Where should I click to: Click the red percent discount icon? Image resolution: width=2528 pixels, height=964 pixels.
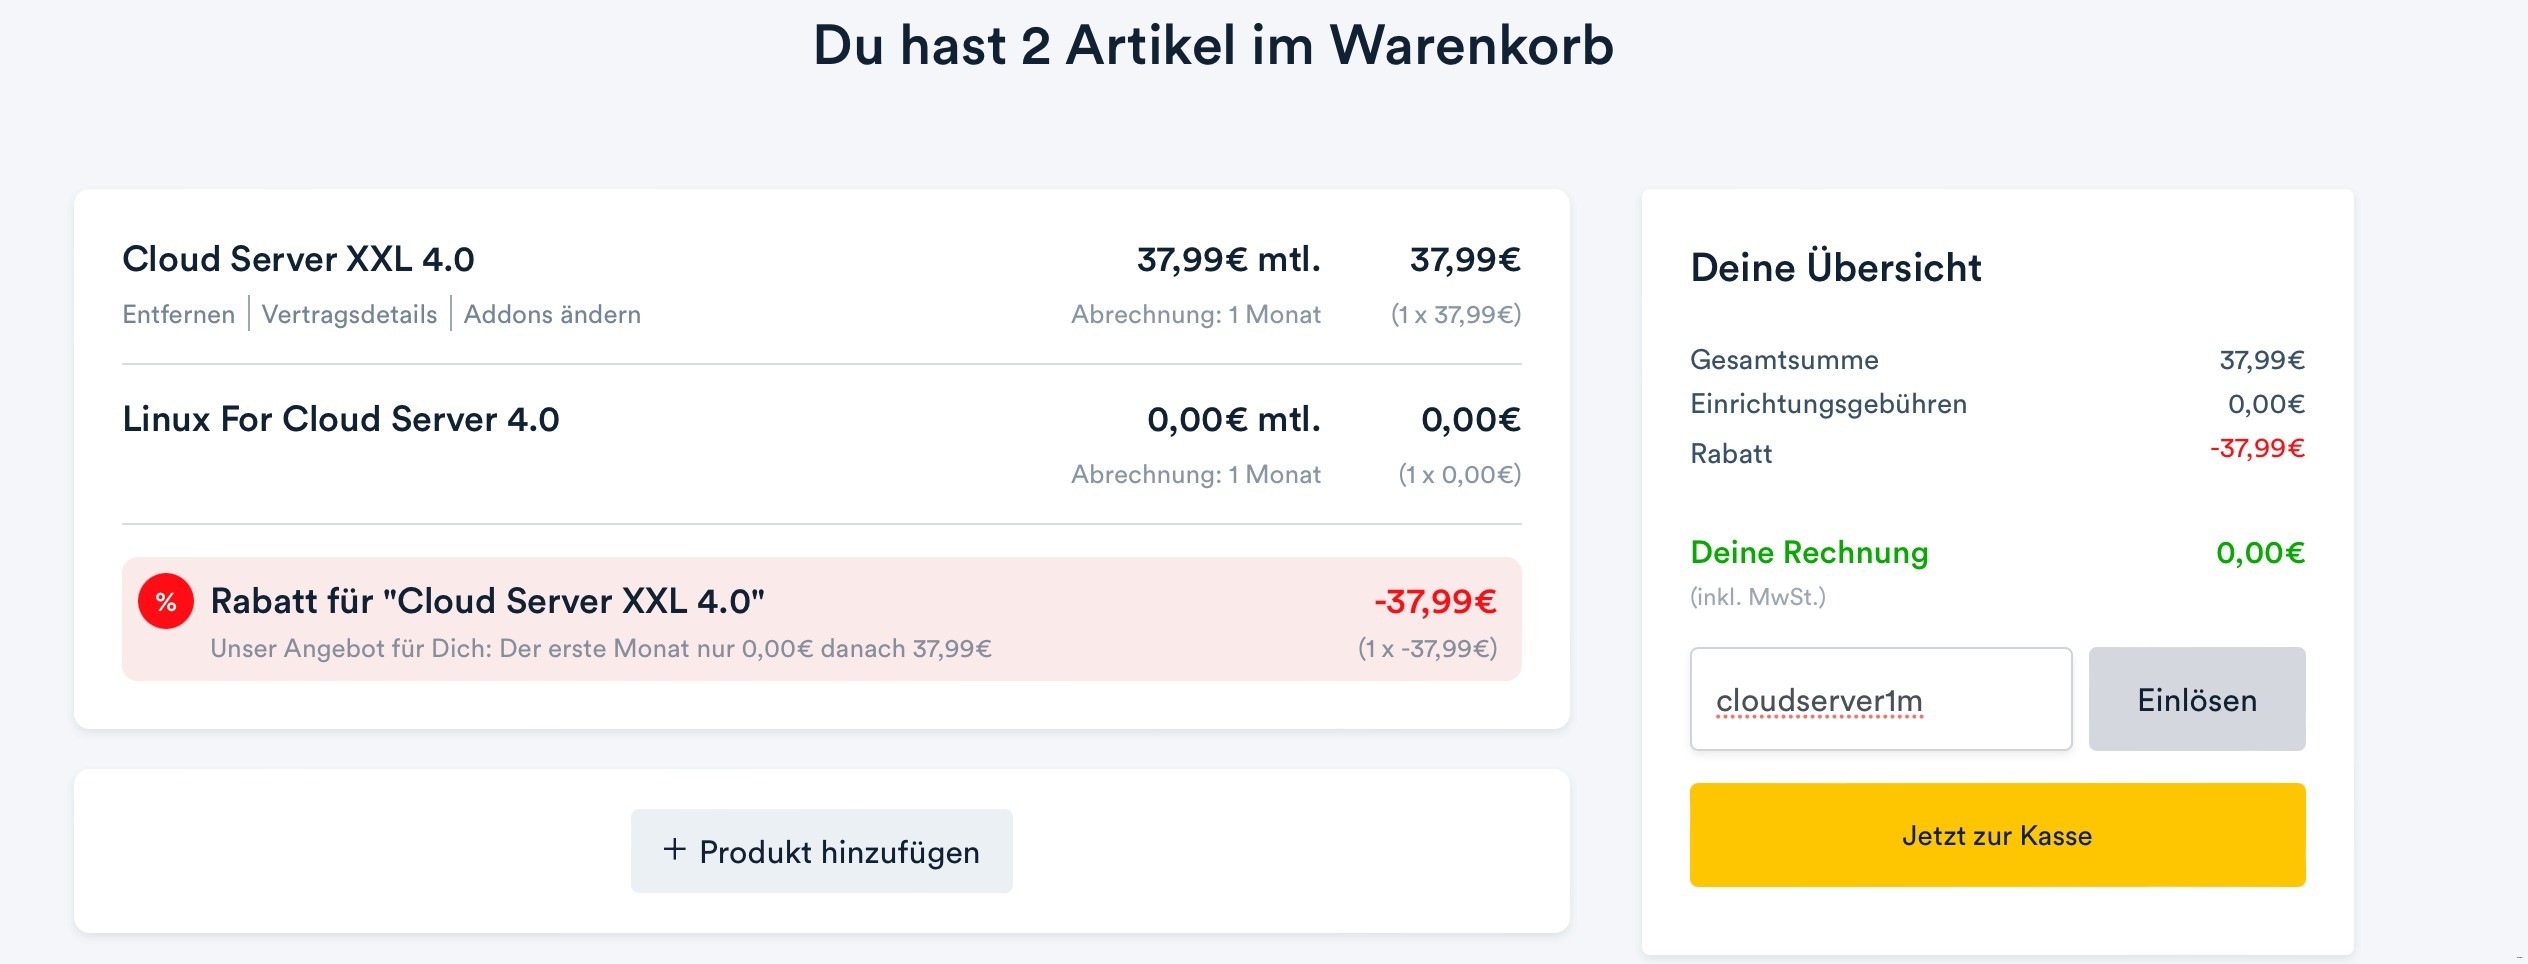point(166,602)
